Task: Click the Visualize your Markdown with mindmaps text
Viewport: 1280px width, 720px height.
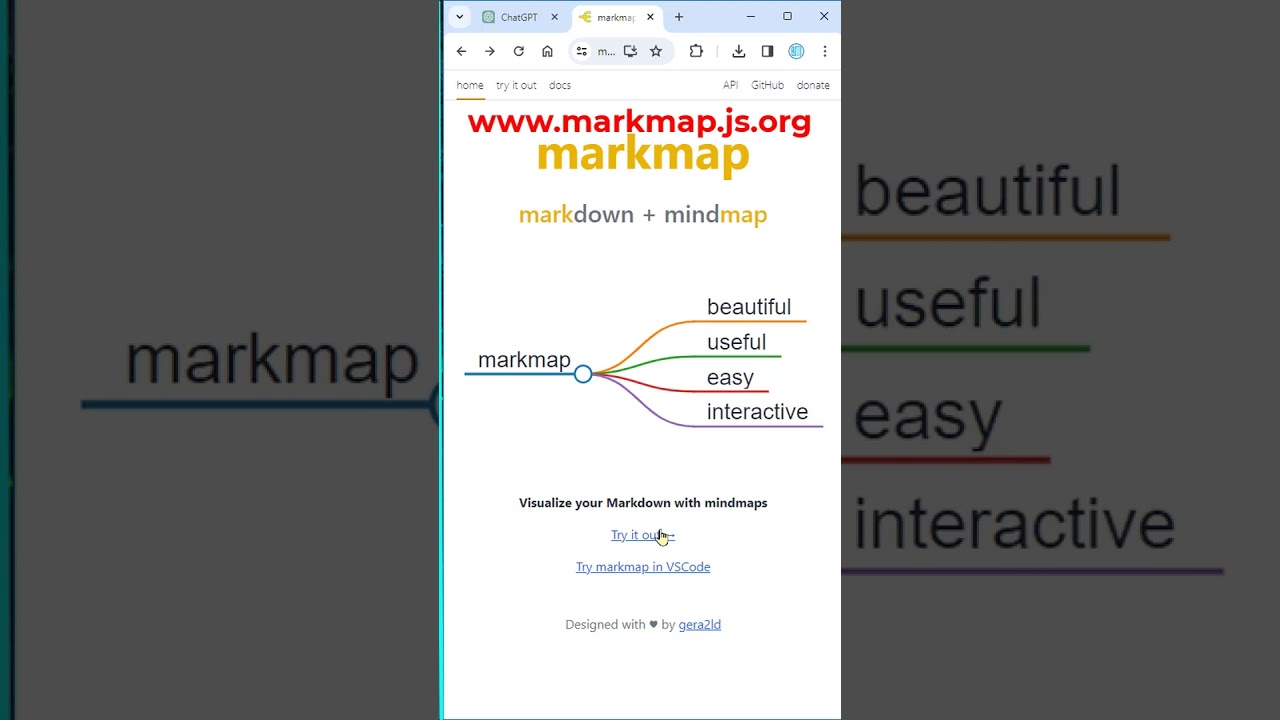Action: tap(643, 503)
